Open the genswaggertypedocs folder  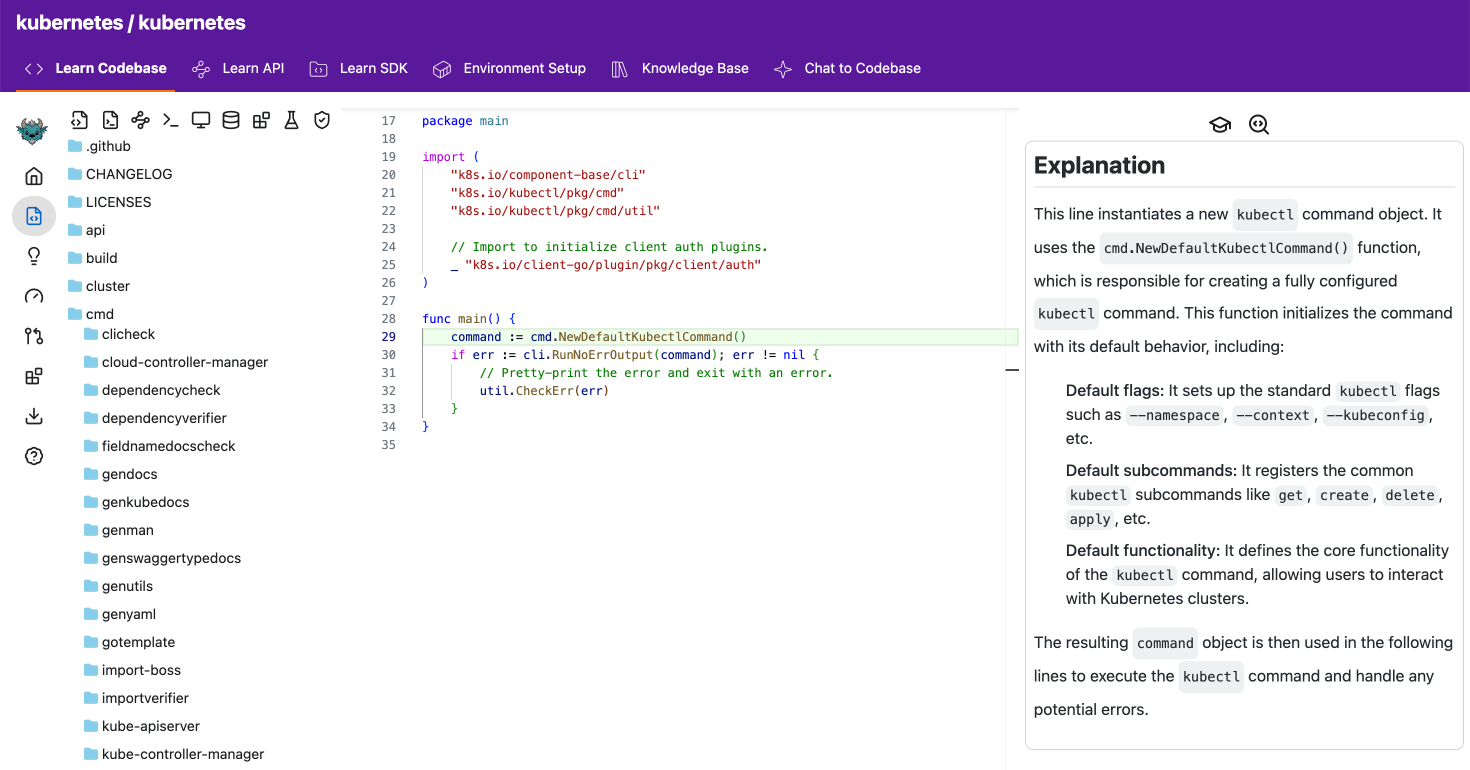coord(162,558)
